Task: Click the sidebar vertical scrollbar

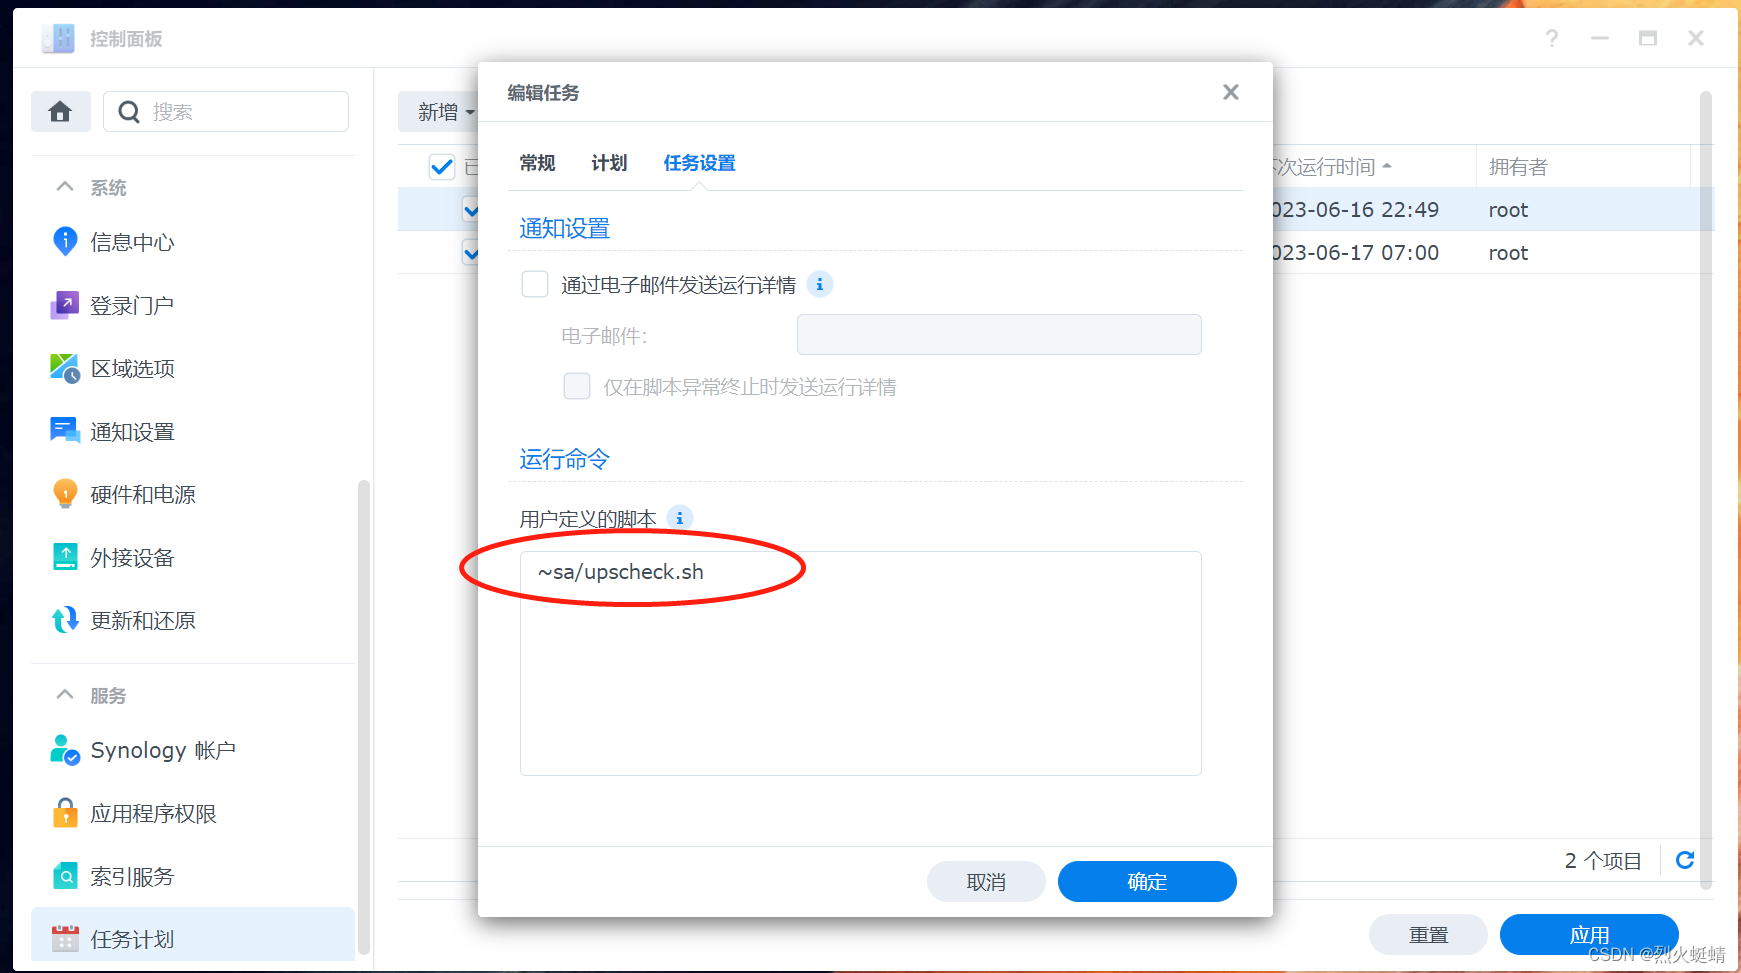Action: [364, 717]
